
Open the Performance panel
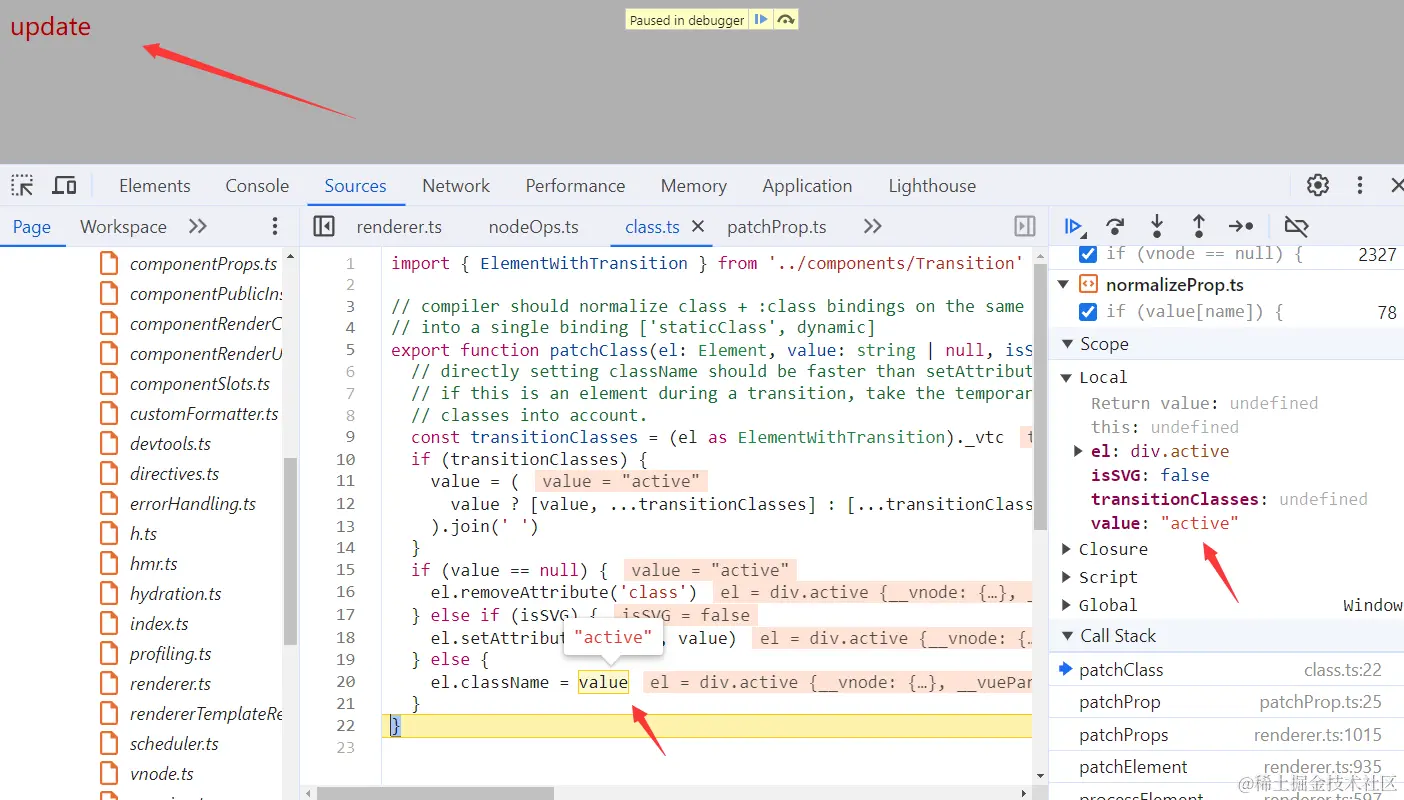point(575,186)
